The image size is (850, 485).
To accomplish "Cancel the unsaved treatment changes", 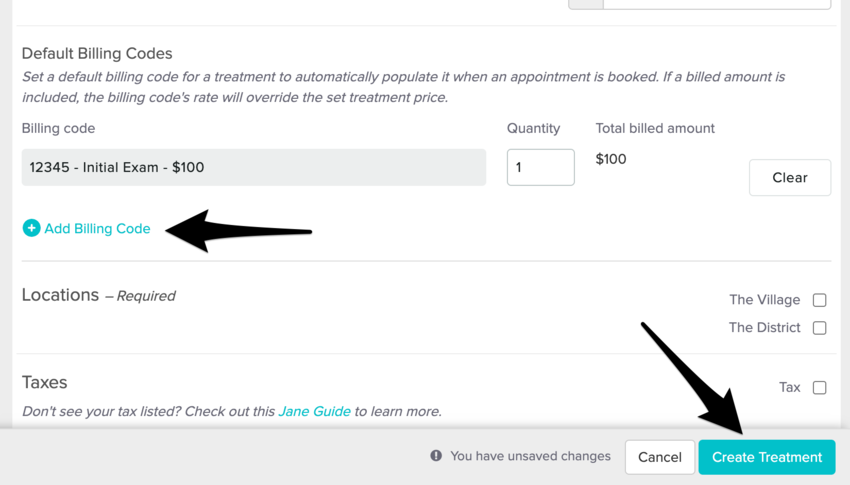I will point(659,457).
